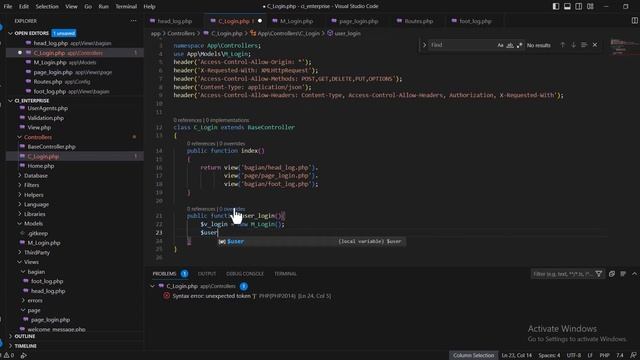Toggle Panel layout icon in title bar
Image resolution: width=640 pixels, height=360 pixels.
pos(567,7)
